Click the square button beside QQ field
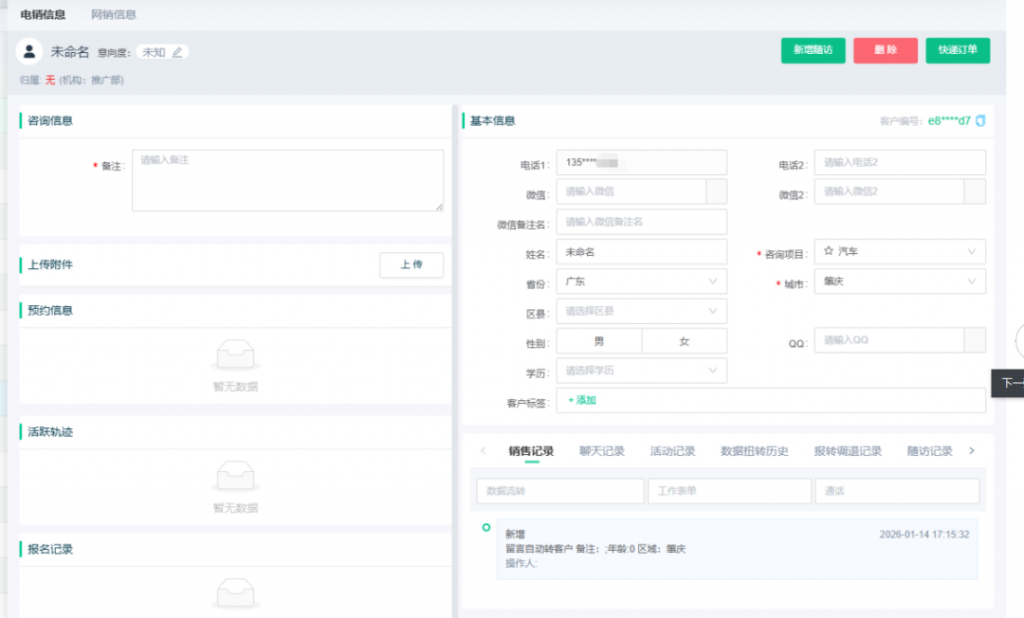Screen dimensions: 1024x618 [x=974, y=341]
